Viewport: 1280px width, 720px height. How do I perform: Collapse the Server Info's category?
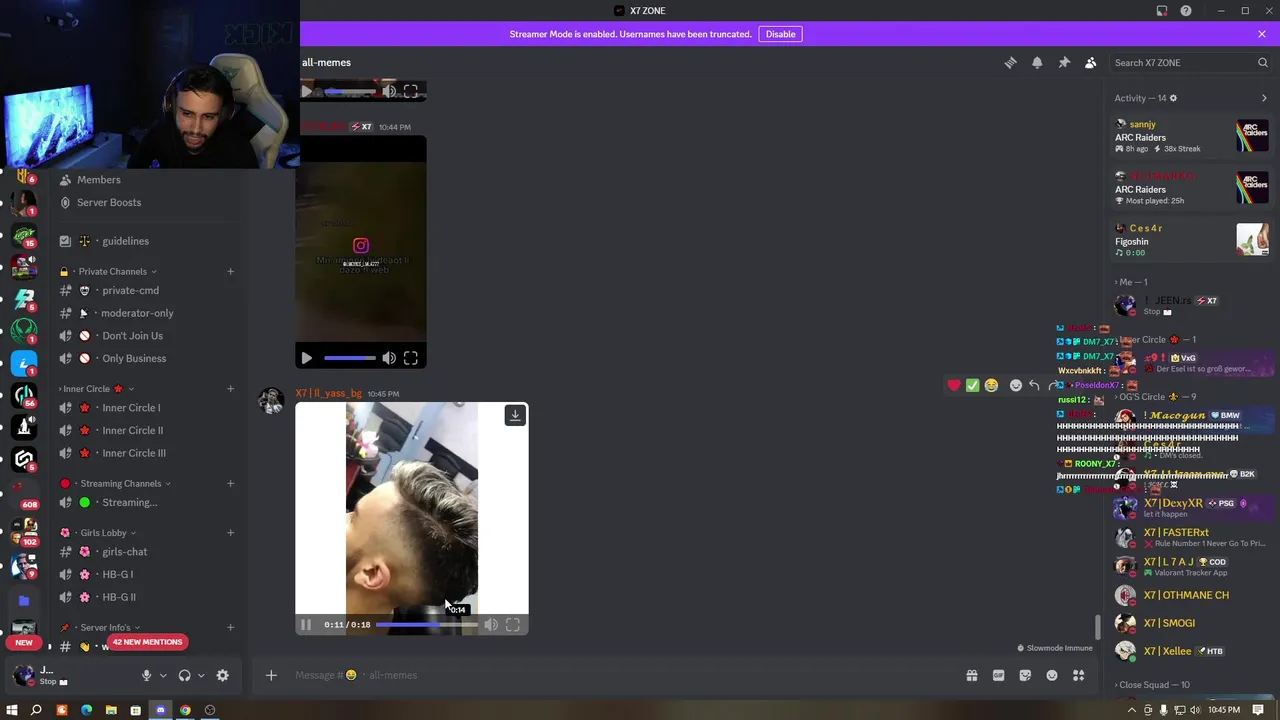coord(105,628)
